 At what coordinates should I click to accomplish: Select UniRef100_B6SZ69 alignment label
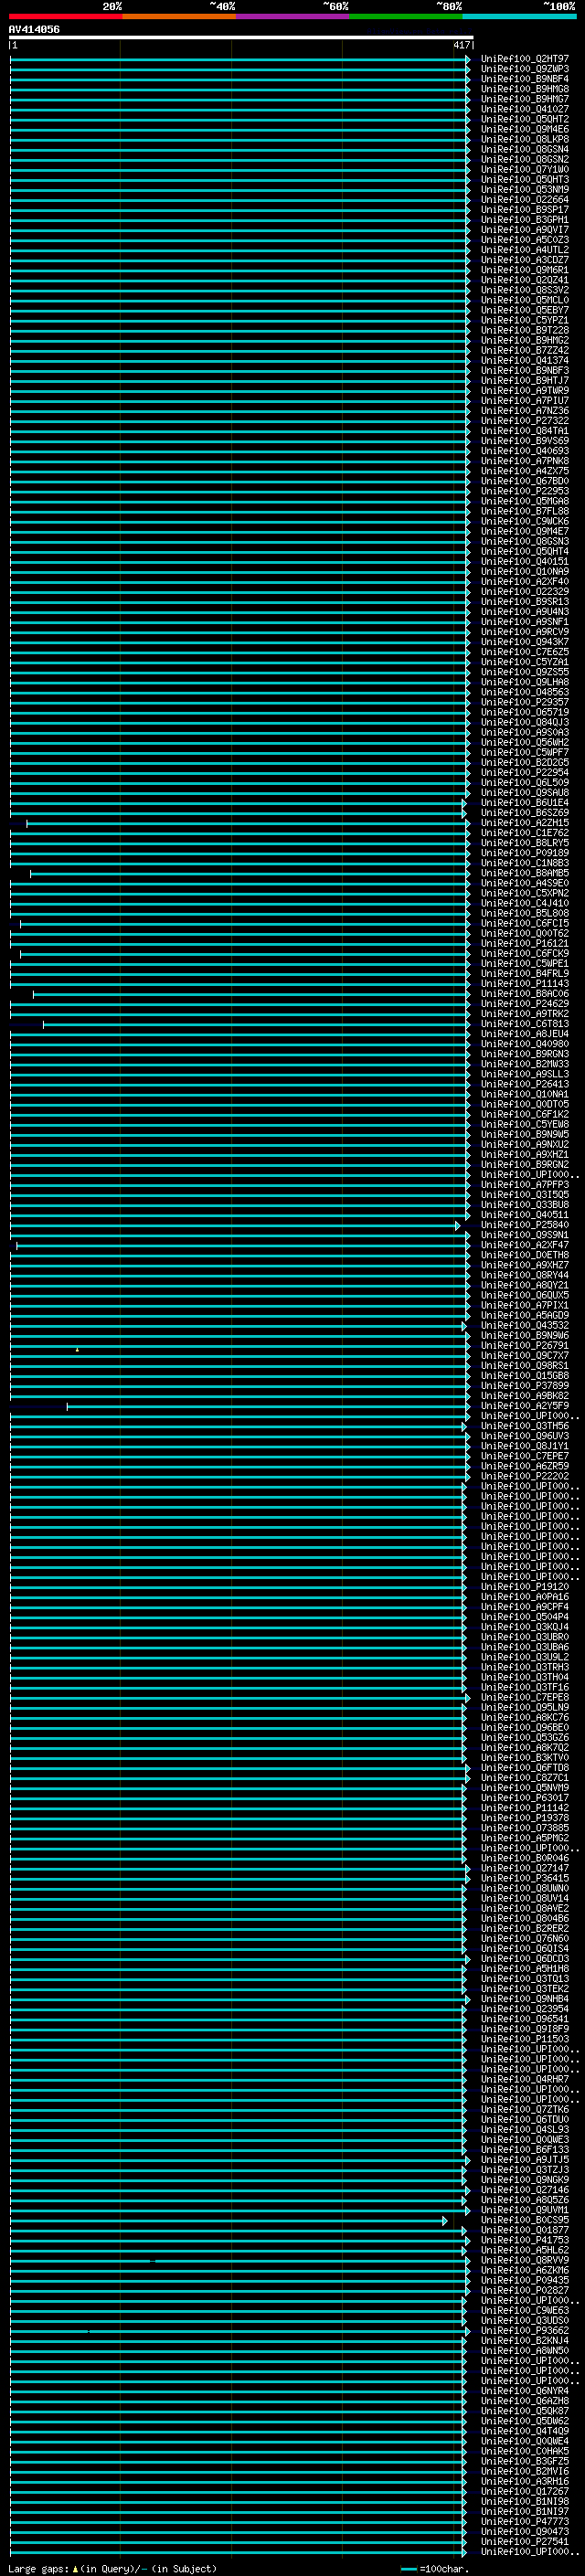(524, 812)
